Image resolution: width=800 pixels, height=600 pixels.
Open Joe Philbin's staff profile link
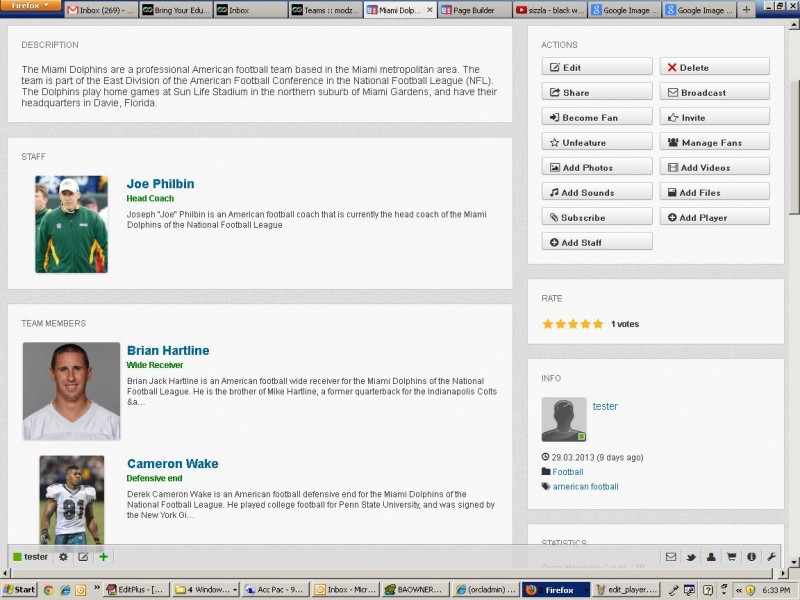click(x=160, y=184)
